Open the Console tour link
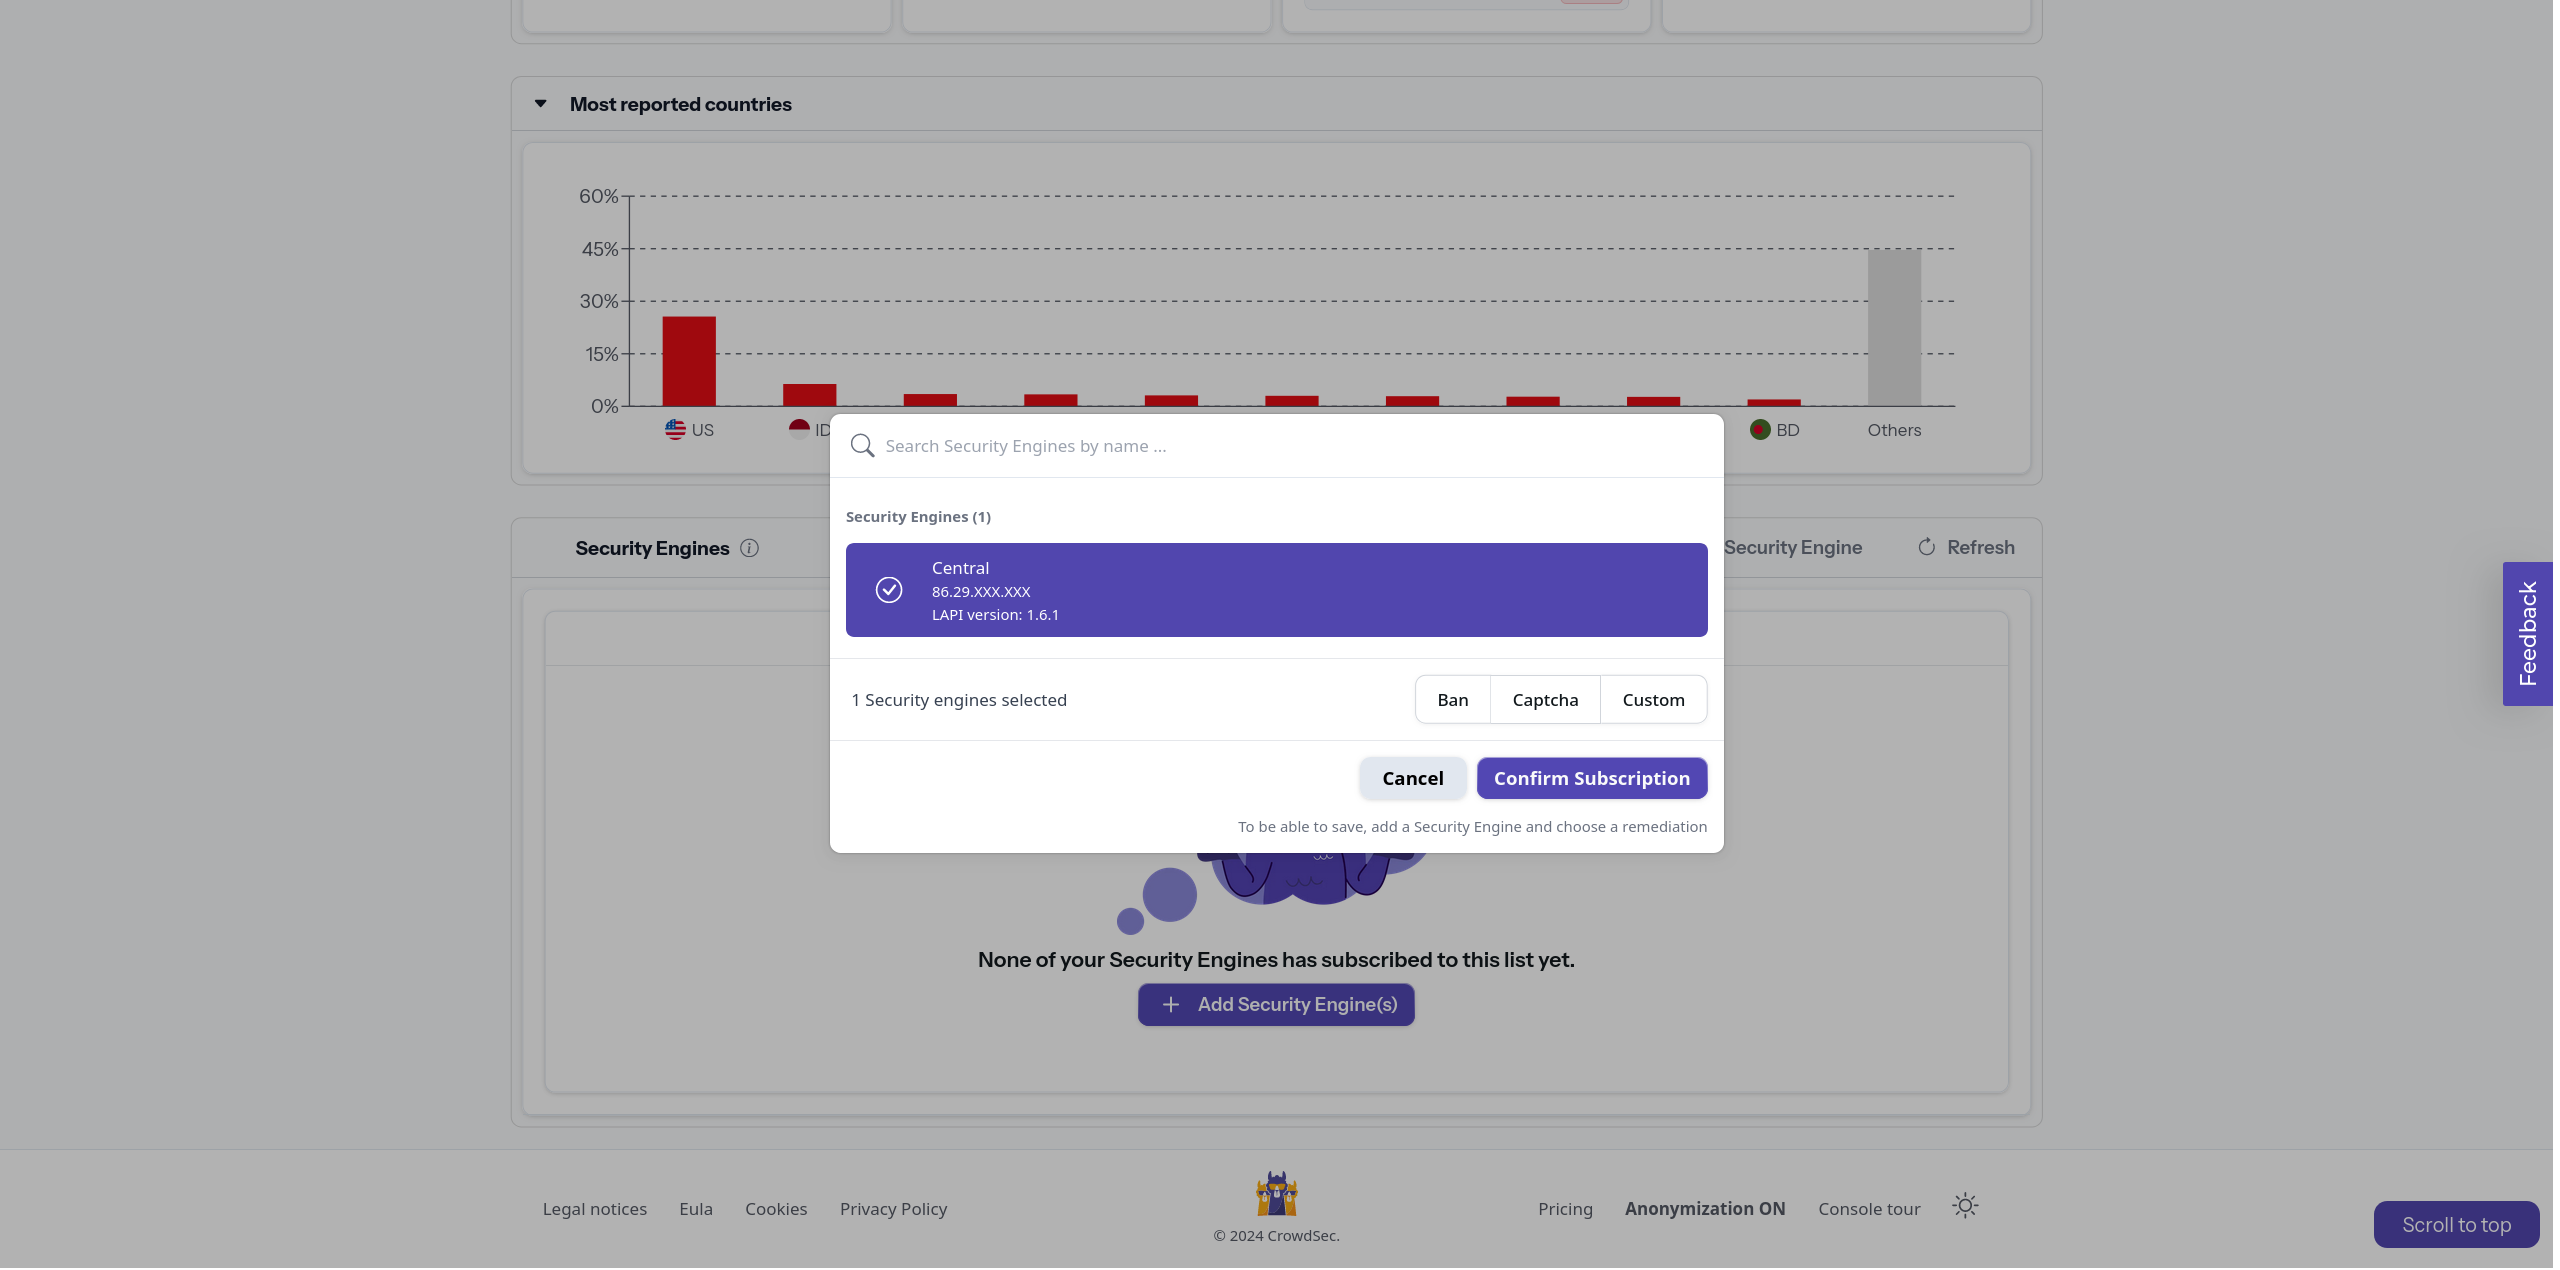 point(1869,1208)
